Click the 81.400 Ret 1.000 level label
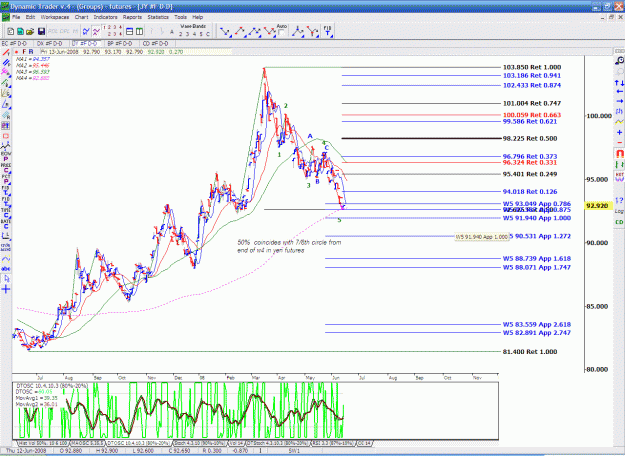 (x=530, y=352)
